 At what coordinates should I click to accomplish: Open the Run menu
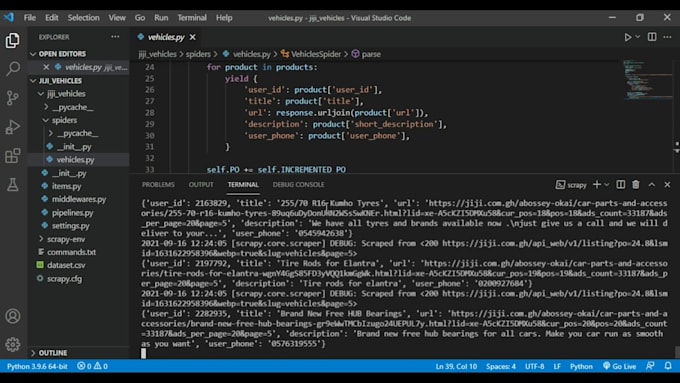click(161, 18)
